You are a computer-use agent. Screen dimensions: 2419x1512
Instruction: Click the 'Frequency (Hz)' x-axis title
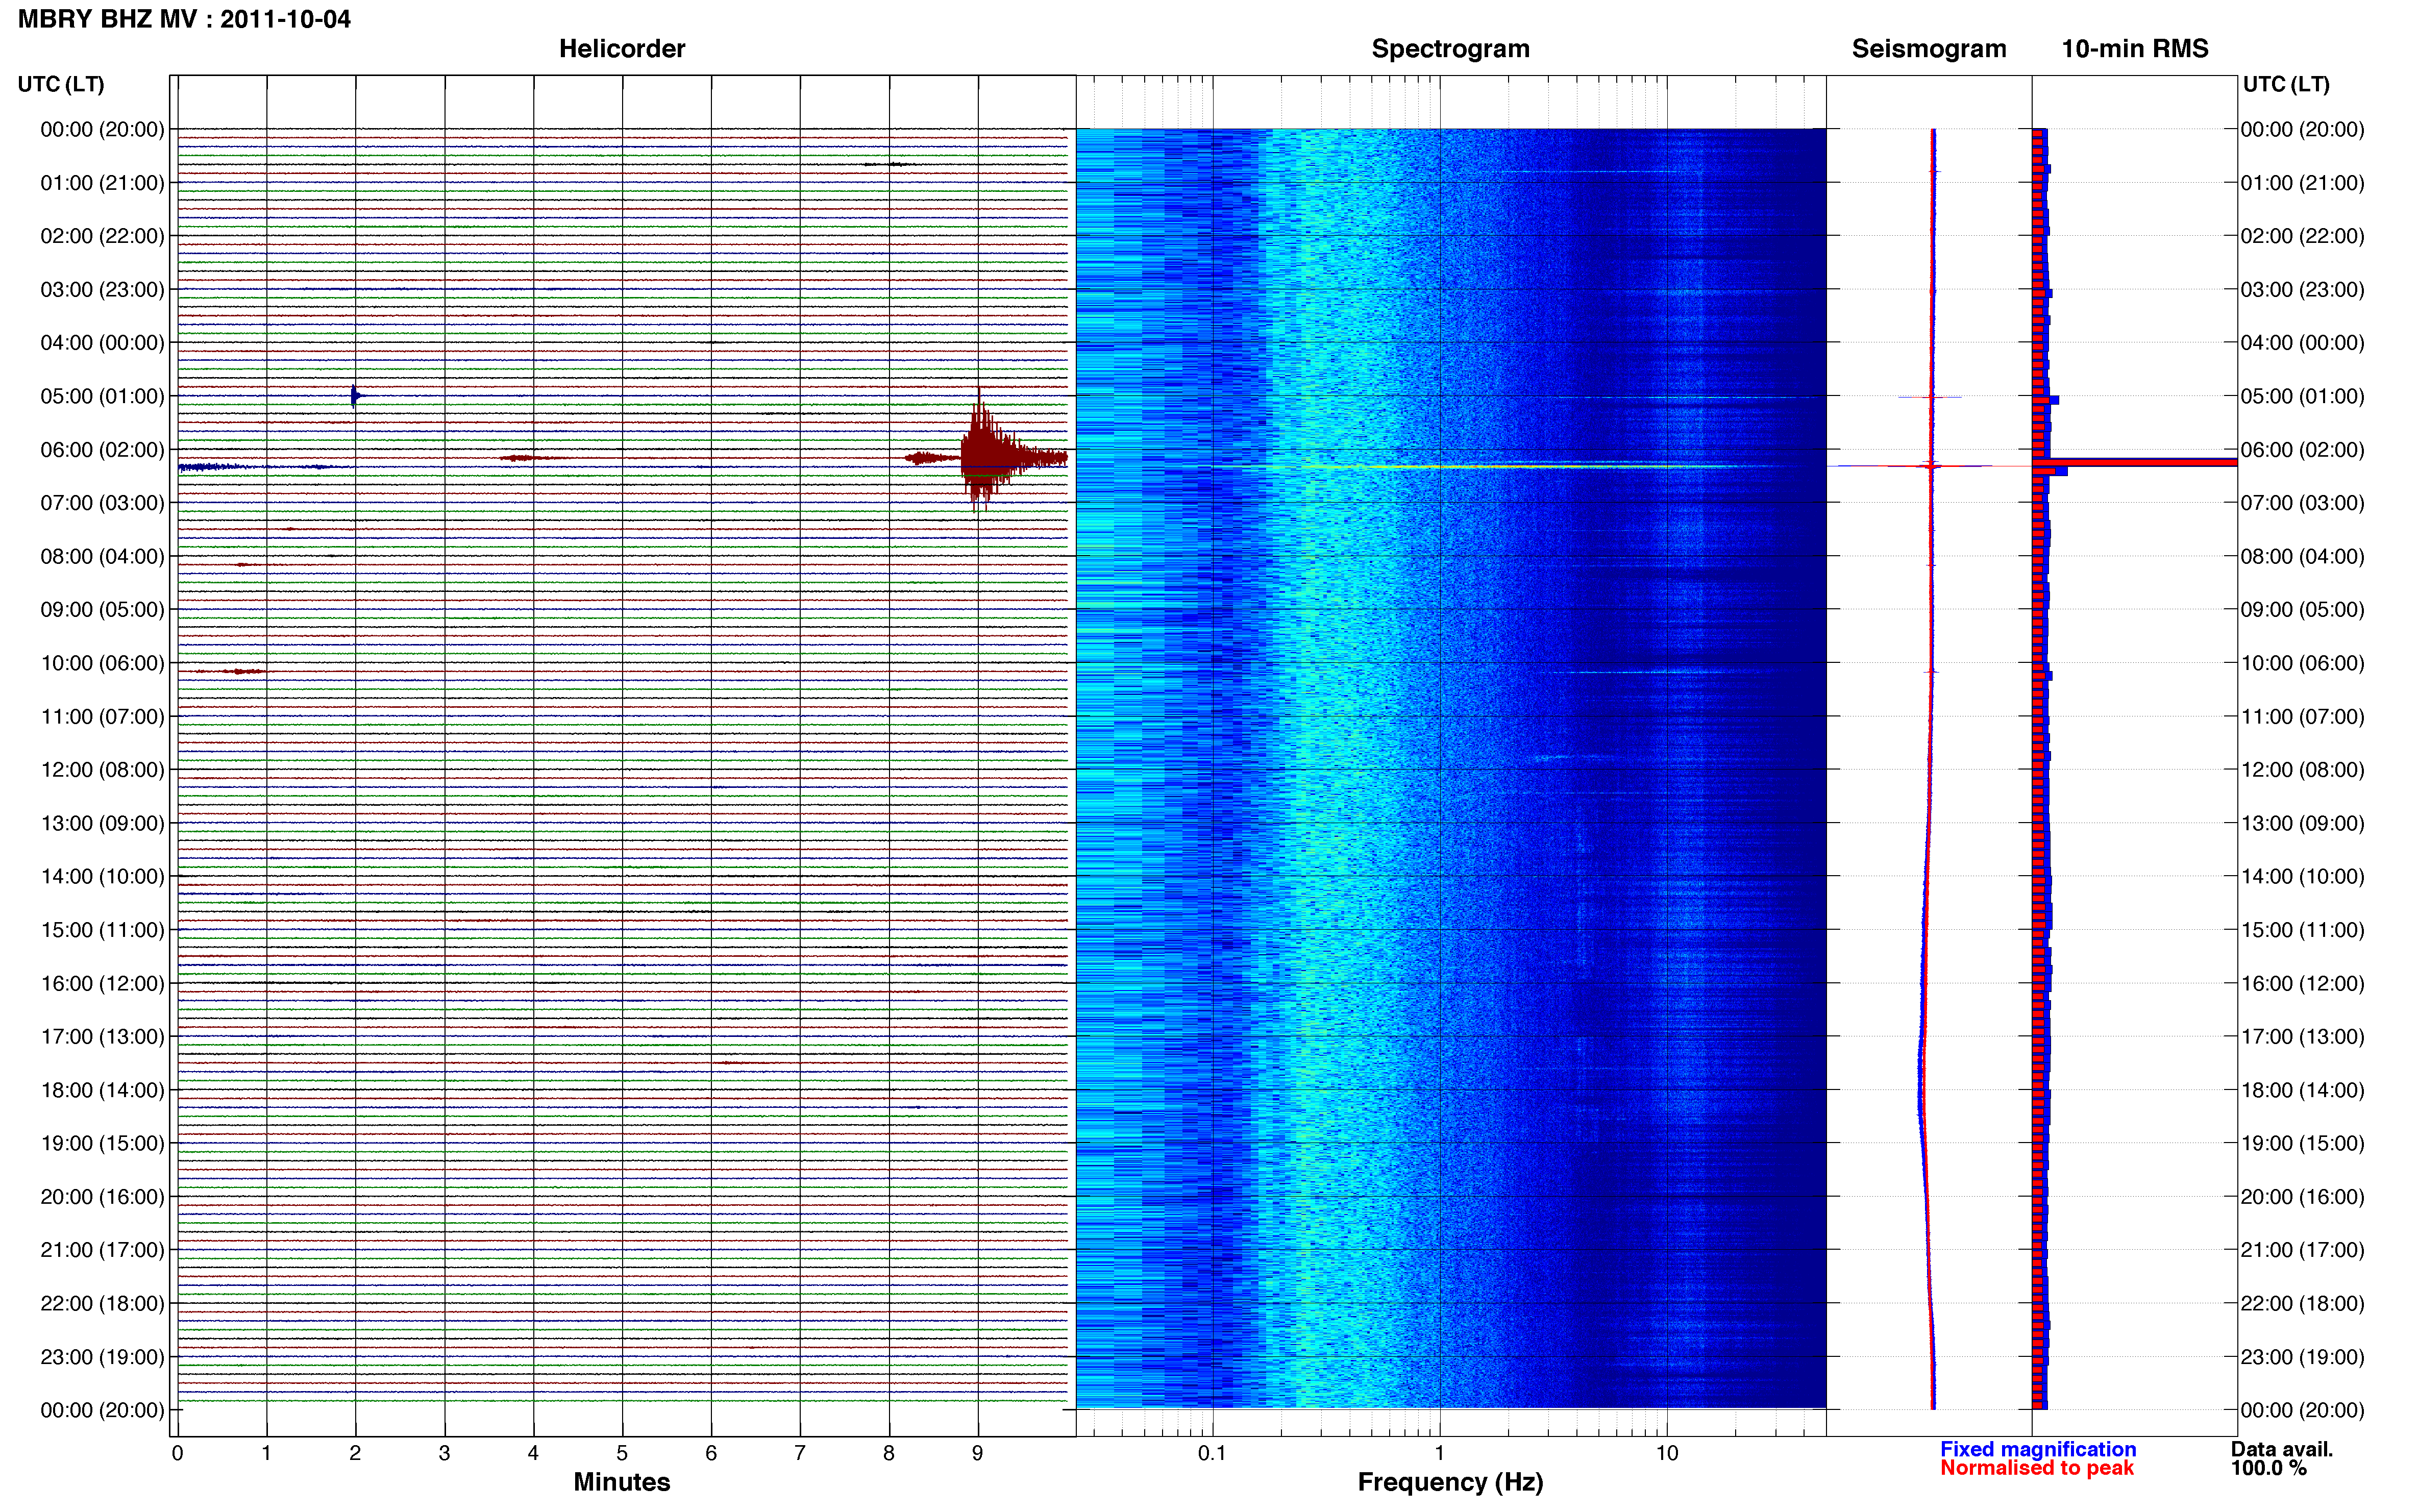[1450, 1482]
